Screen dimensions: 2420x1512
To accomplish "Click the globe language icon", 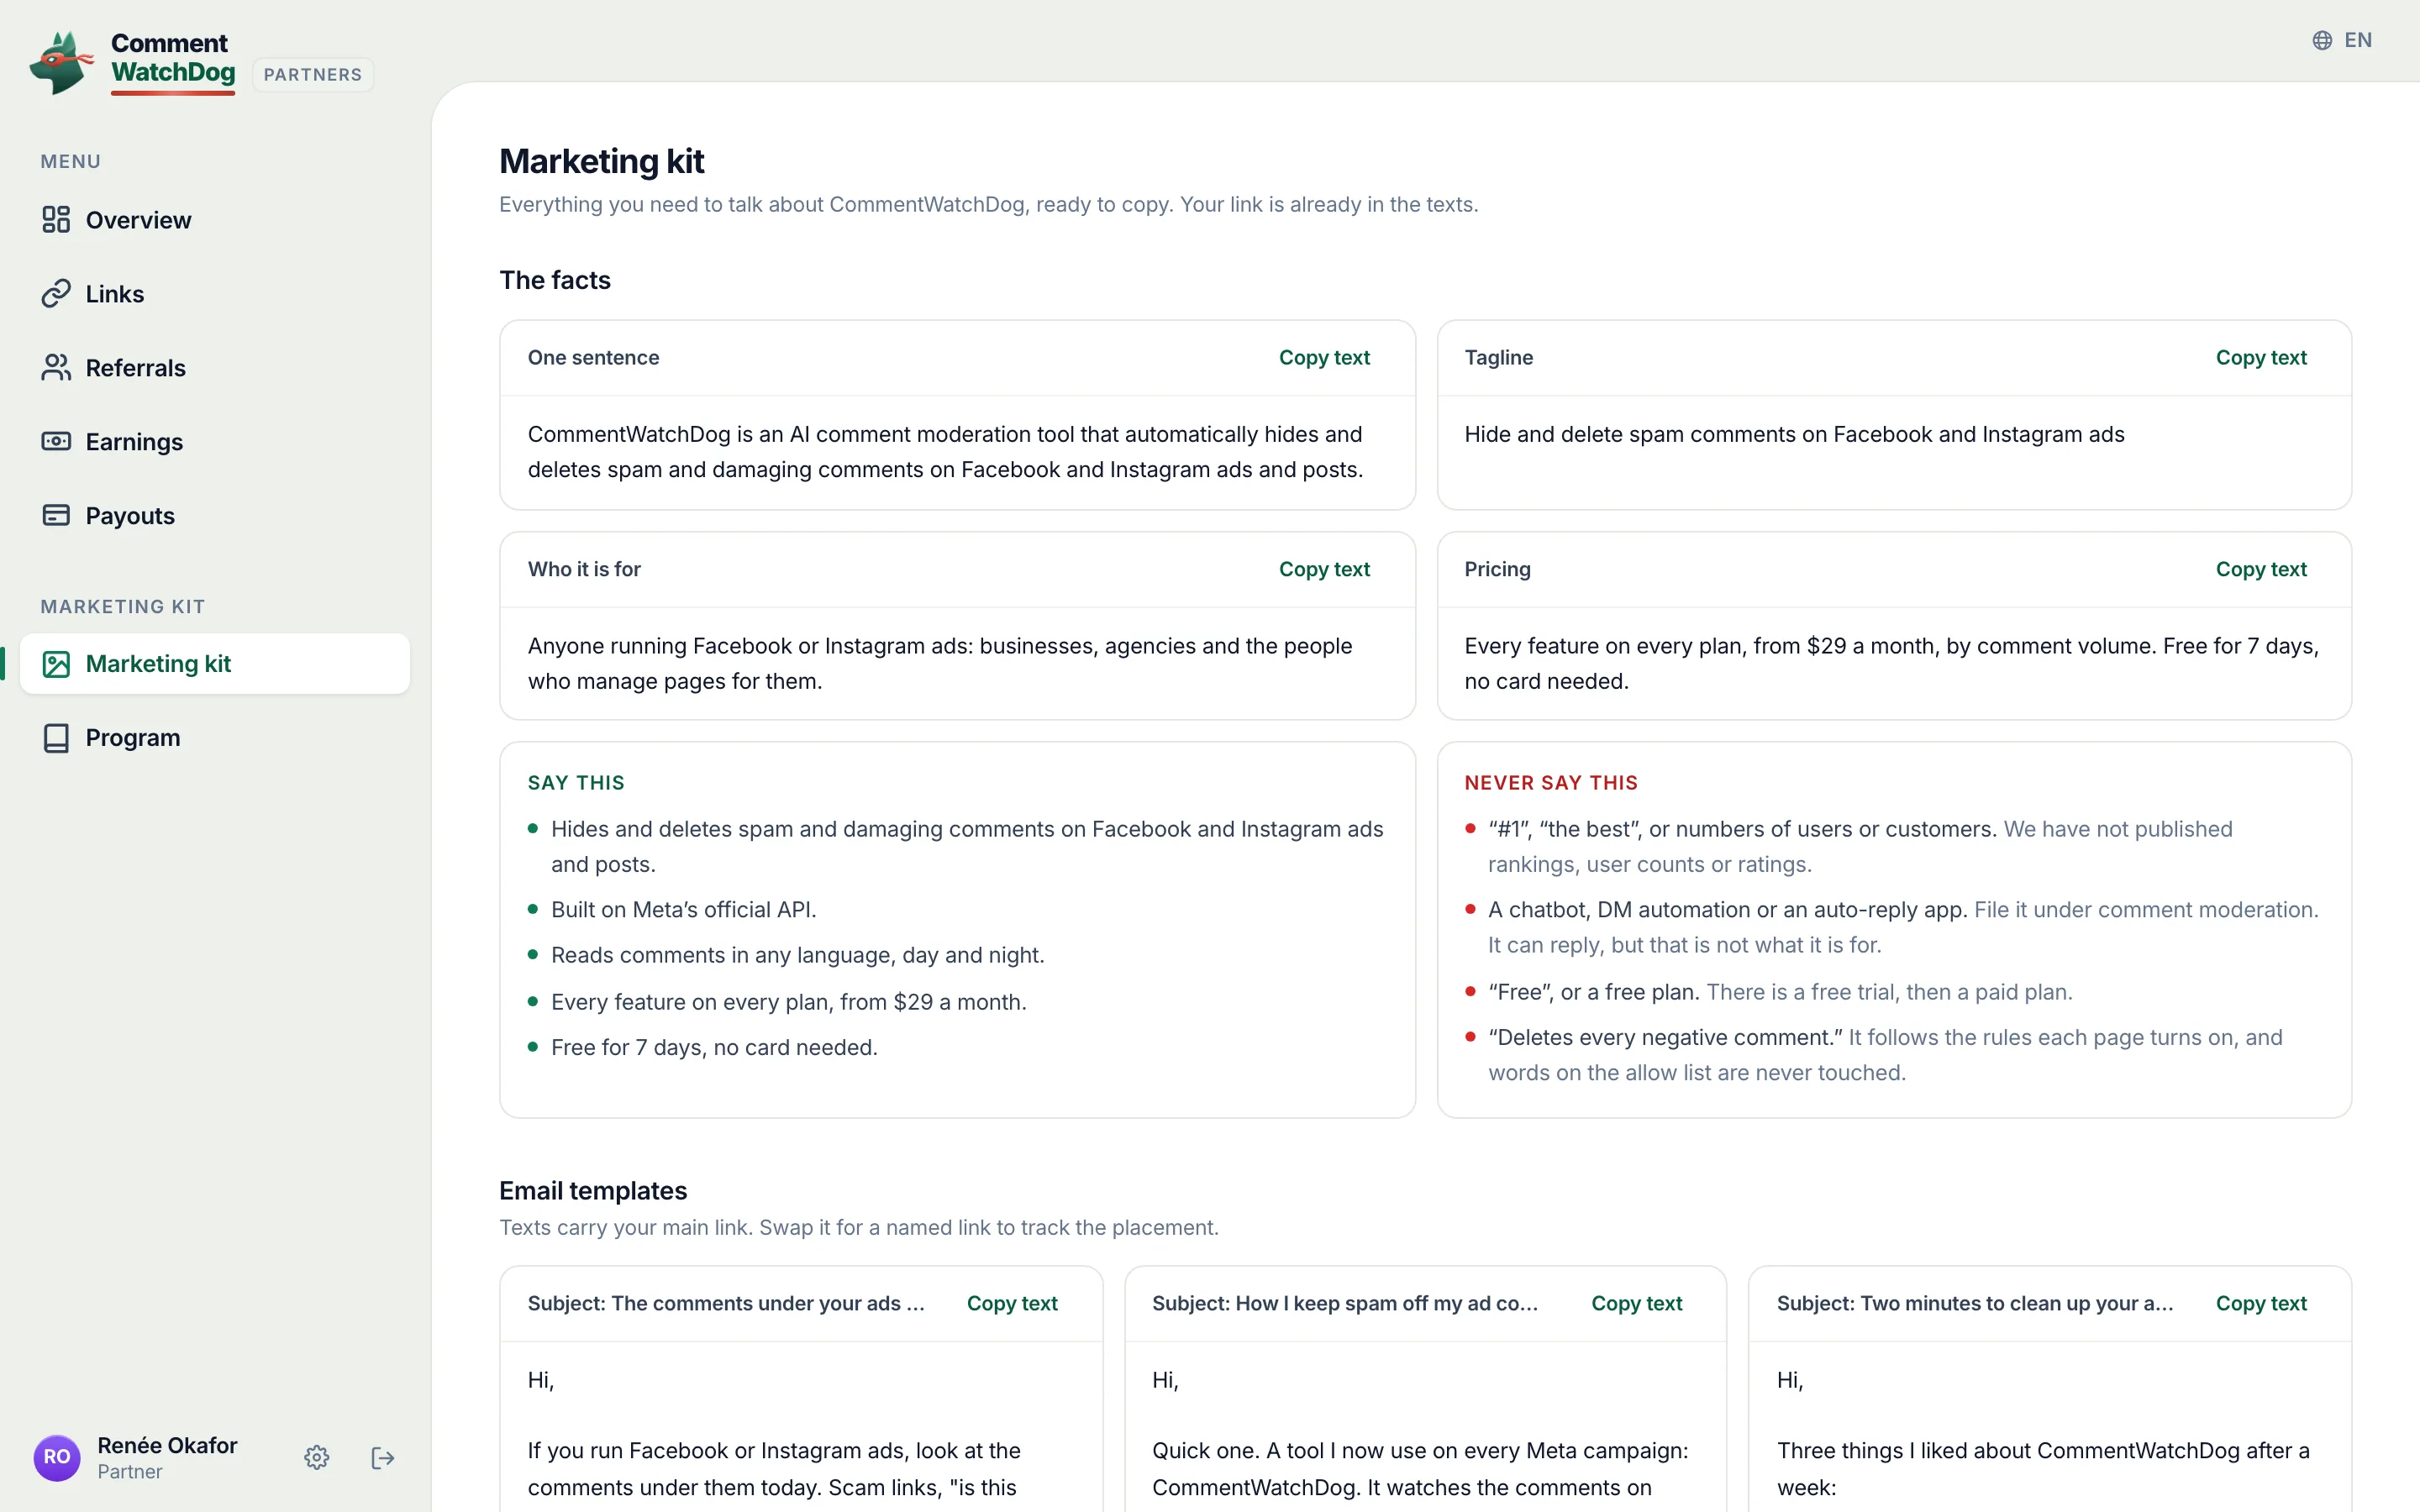I will [x=2322, y=40].
